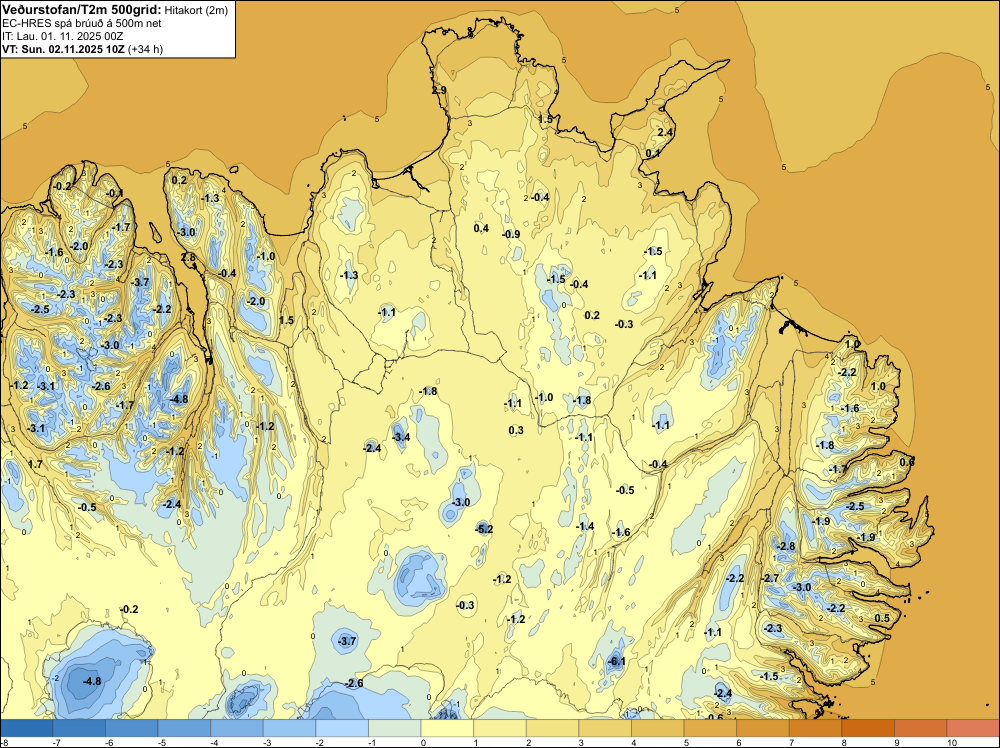Click the '0.3' temperature value on the map
Screen dimensions: 1000x748
pos(516,430)
